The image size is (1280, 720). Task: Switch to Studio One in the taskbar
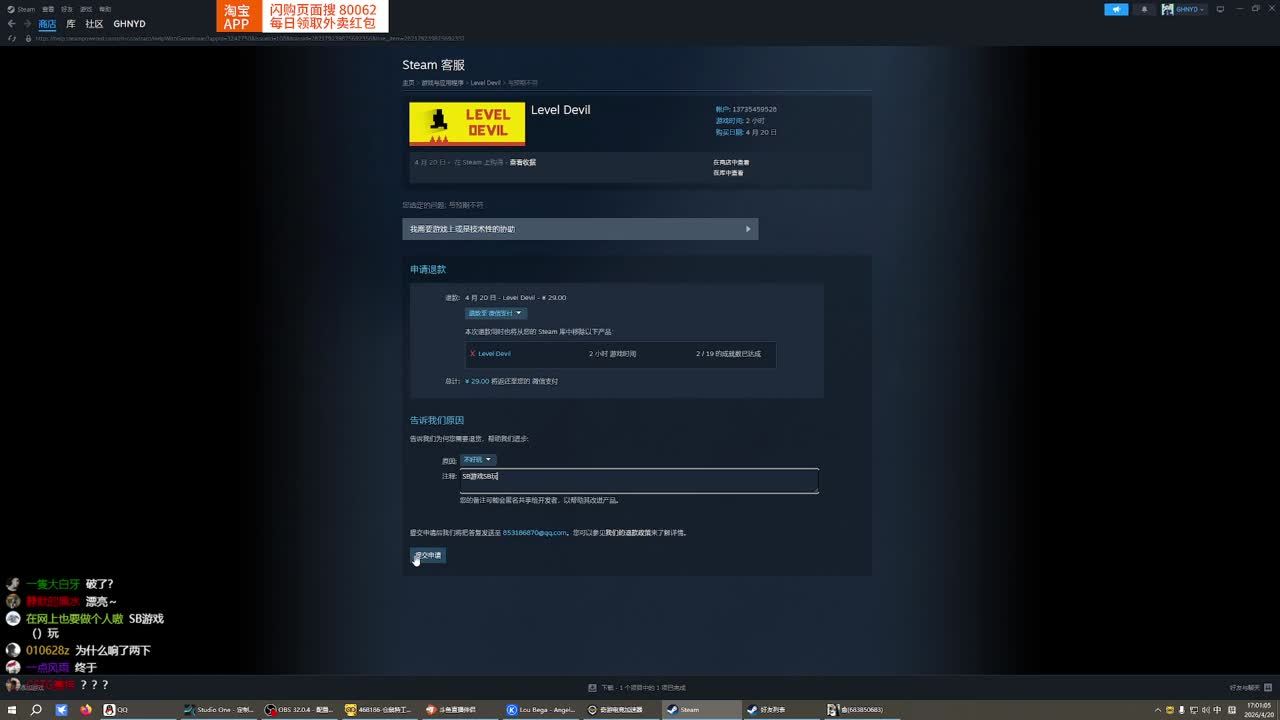[x=219, y=710]
